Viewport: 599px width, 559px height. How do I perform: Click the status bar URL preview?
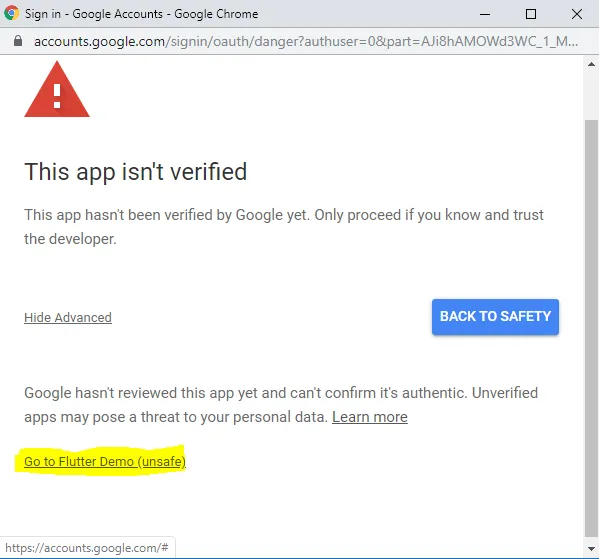pyautogui.click(x=87, y=548)
